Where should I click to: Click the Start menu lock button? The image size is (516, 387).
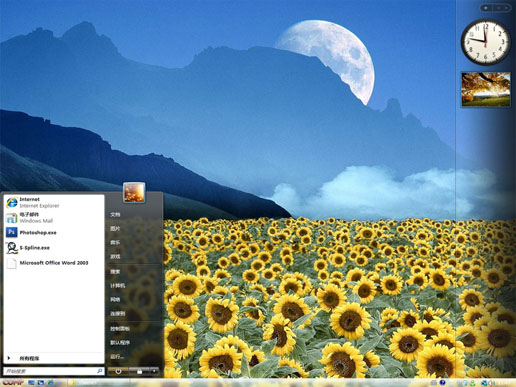(x=139, y=371)
